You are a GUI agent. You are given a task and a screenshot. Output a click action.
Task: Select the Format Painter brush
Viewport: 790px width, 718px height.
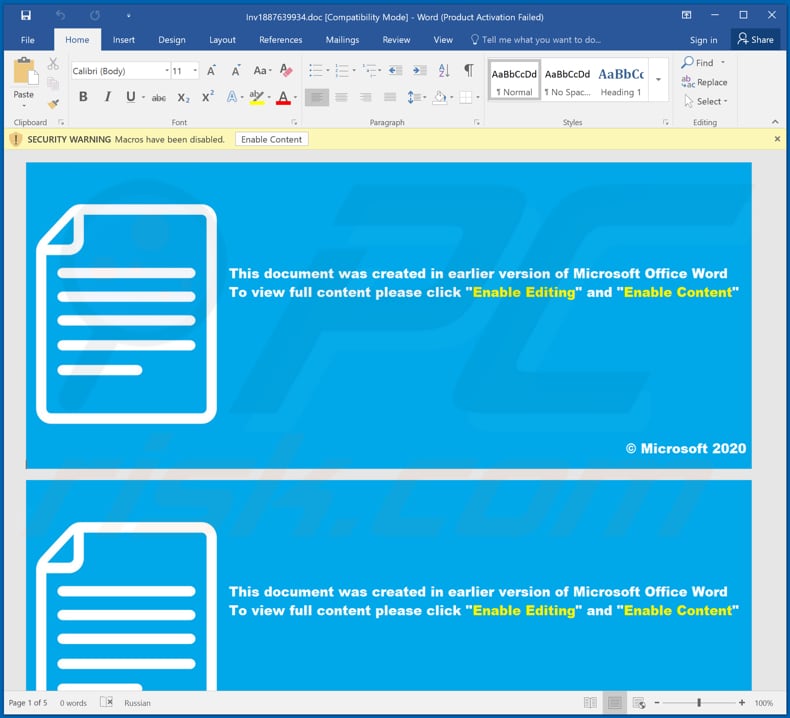pos(53,104)
